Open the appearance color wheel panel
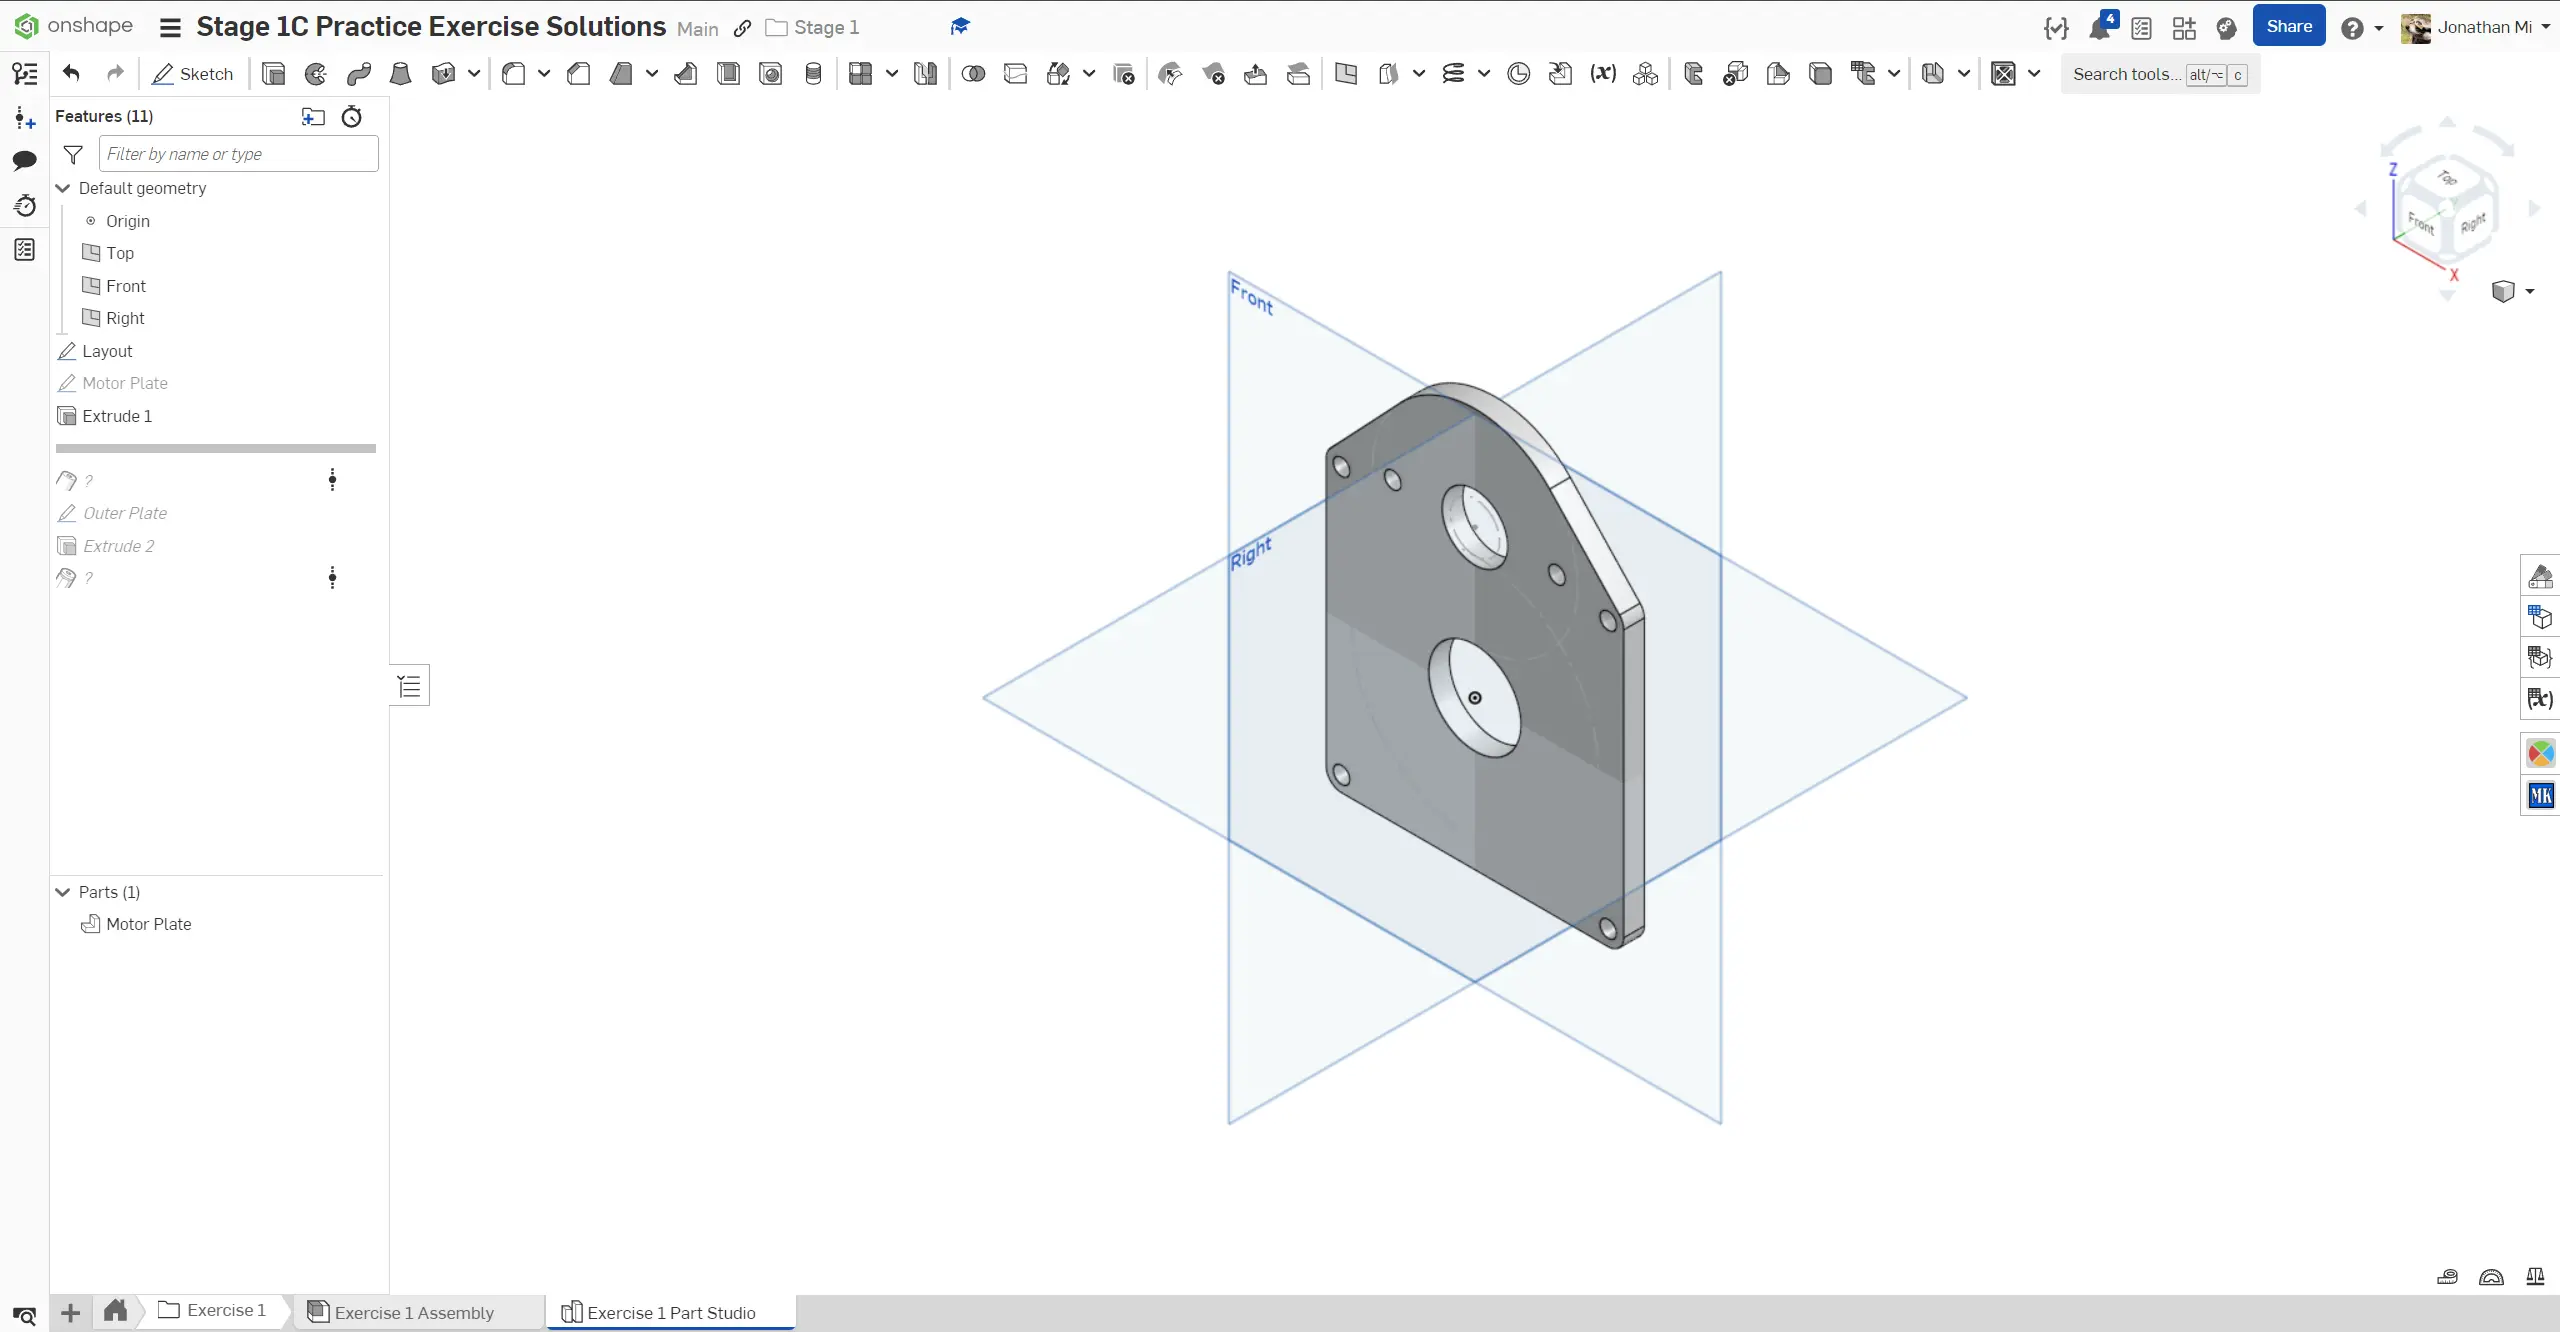2560x1332 pixels. [2540, 753]
